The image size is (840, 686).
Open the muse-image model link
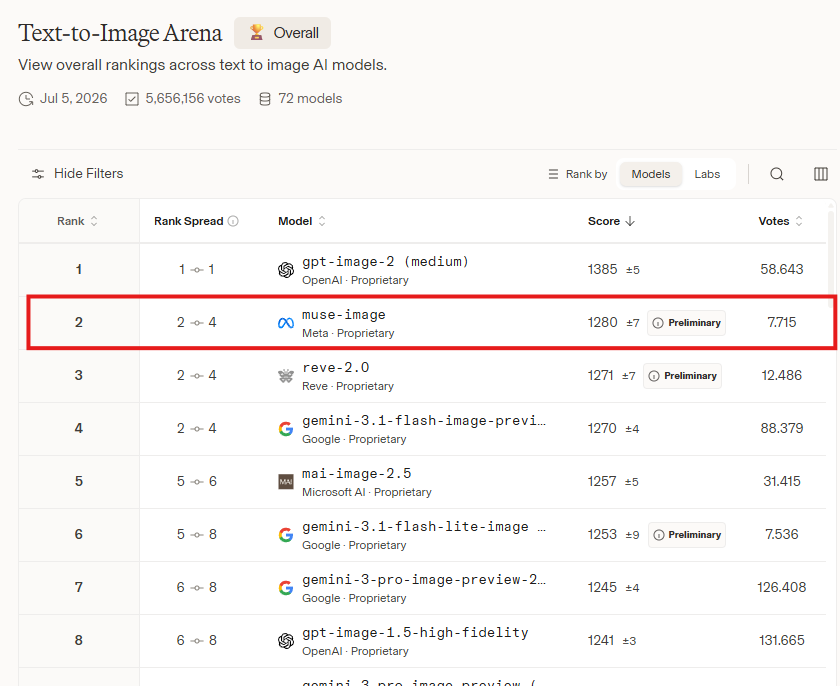(343, 315)
